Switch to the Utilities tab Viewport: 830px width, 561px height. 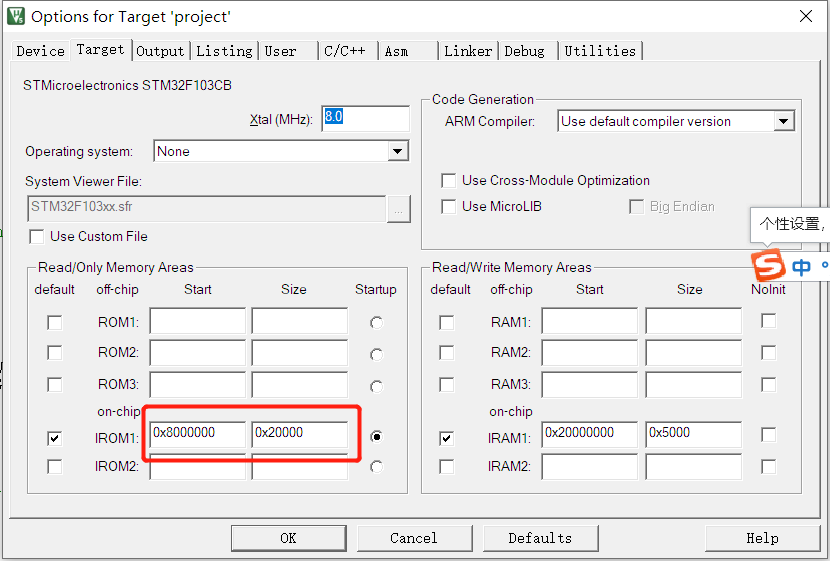pyautogui.click(x=600, y=51)
